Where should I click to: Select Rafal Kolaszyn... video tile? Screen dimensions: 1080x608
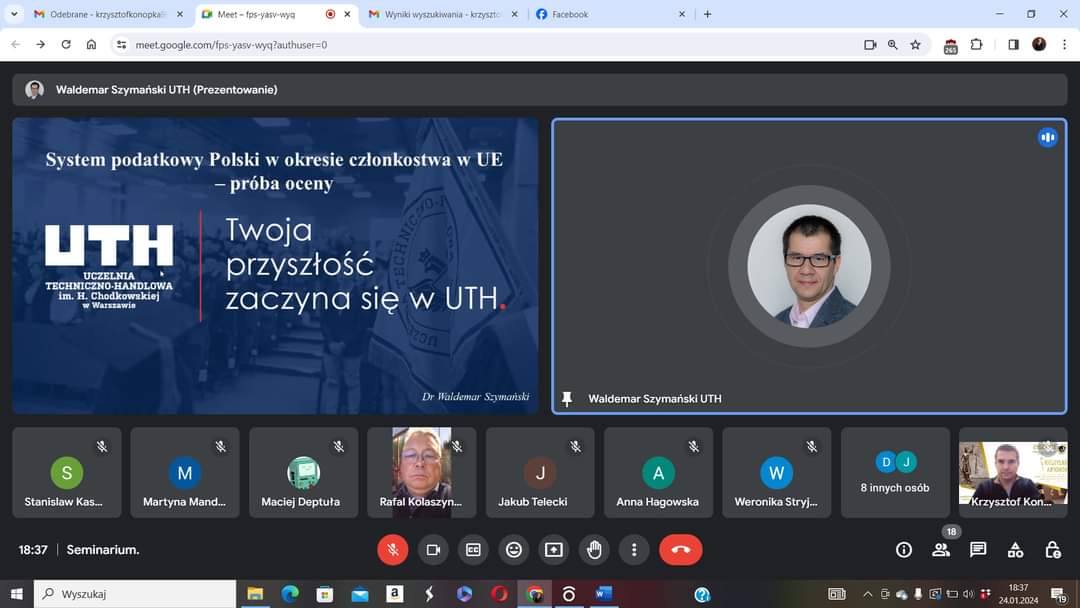(422, 472)
